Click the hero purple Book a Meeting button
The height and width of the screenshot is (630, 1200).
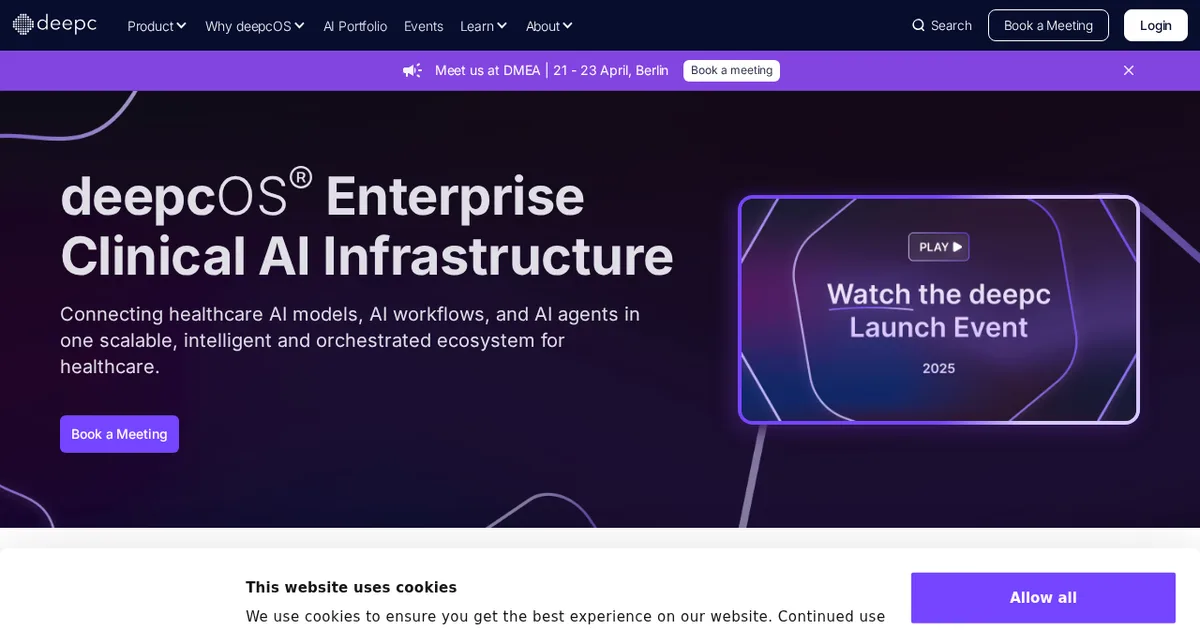119,434
